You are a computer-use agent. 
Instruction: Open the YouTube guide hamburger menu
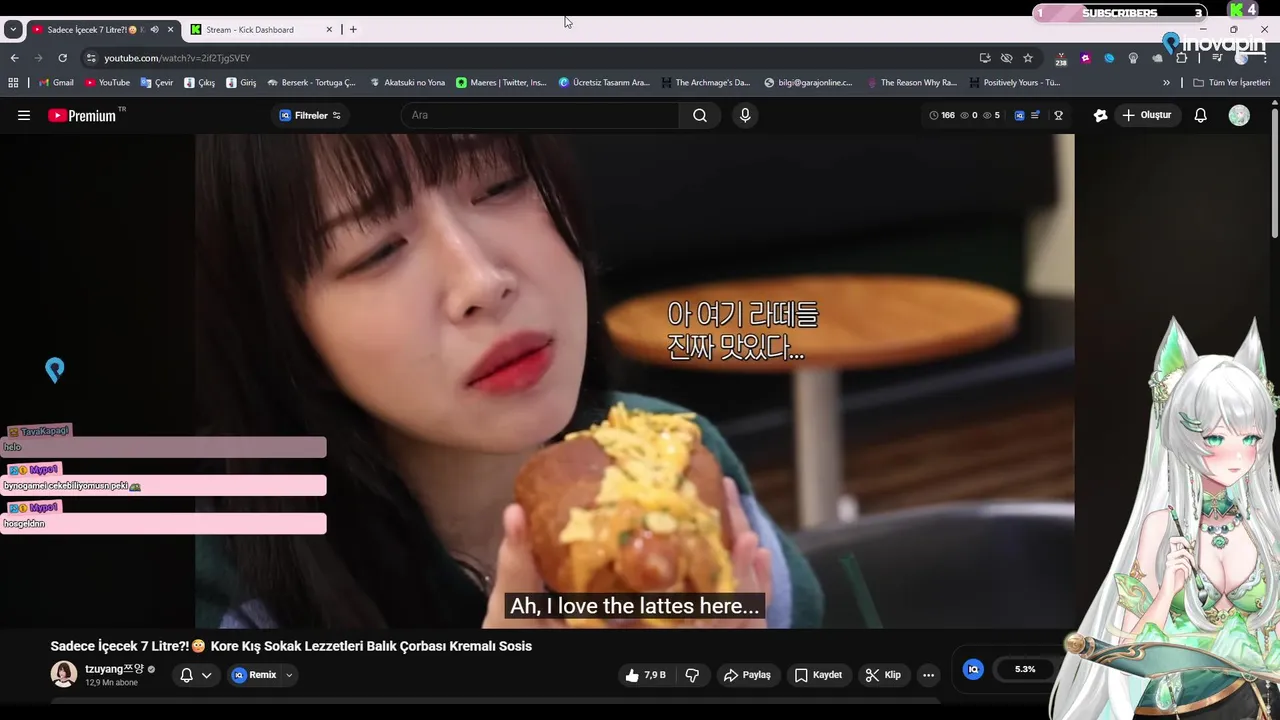(24, 115)
